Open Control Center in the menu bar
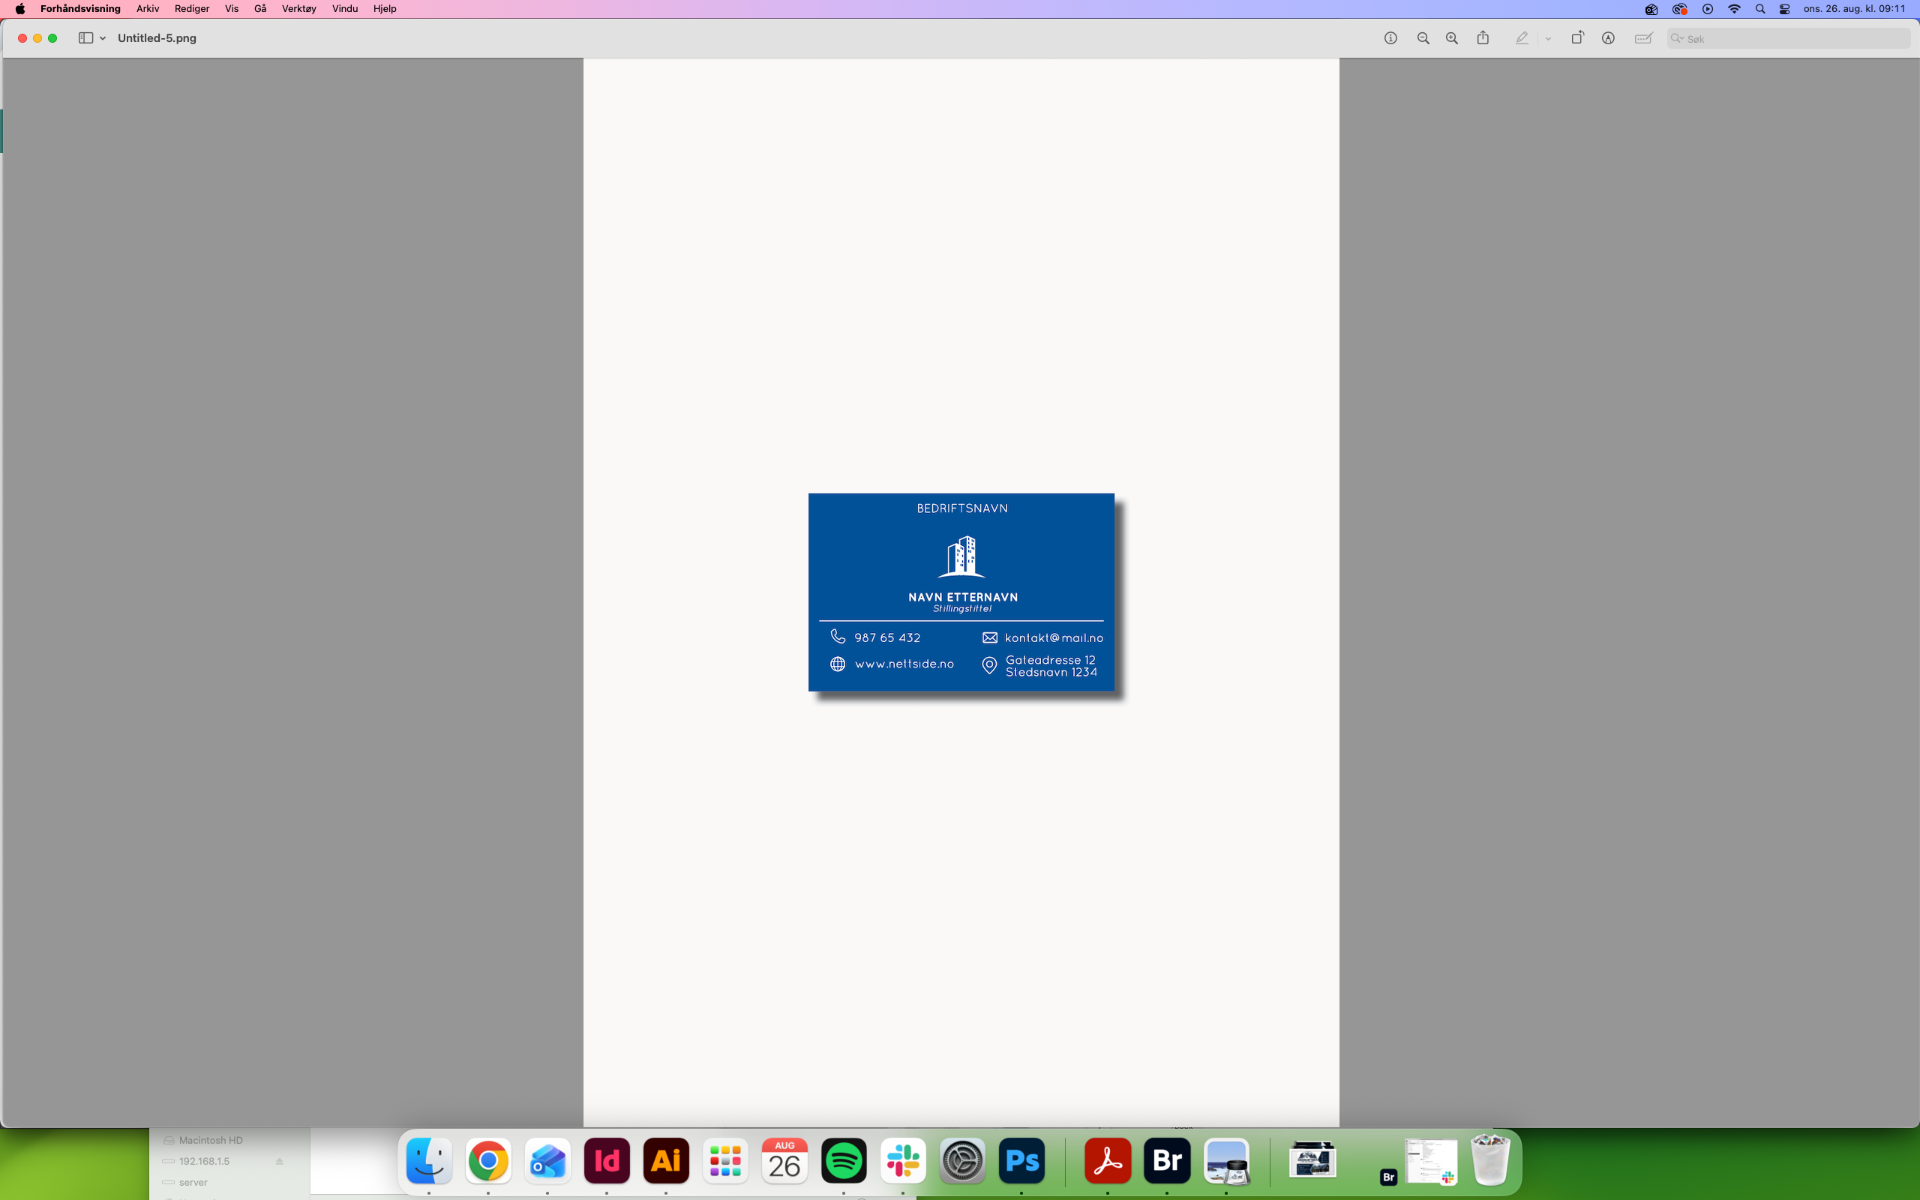 1785,9
